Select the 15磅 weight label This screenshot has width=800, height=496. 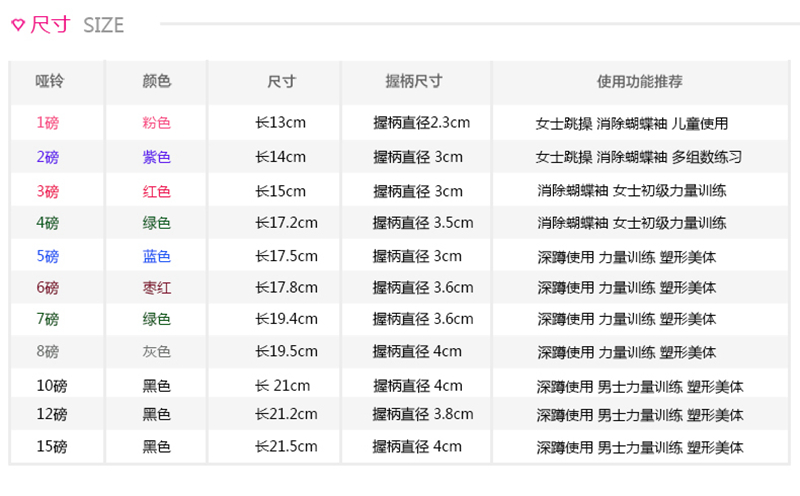52,447
